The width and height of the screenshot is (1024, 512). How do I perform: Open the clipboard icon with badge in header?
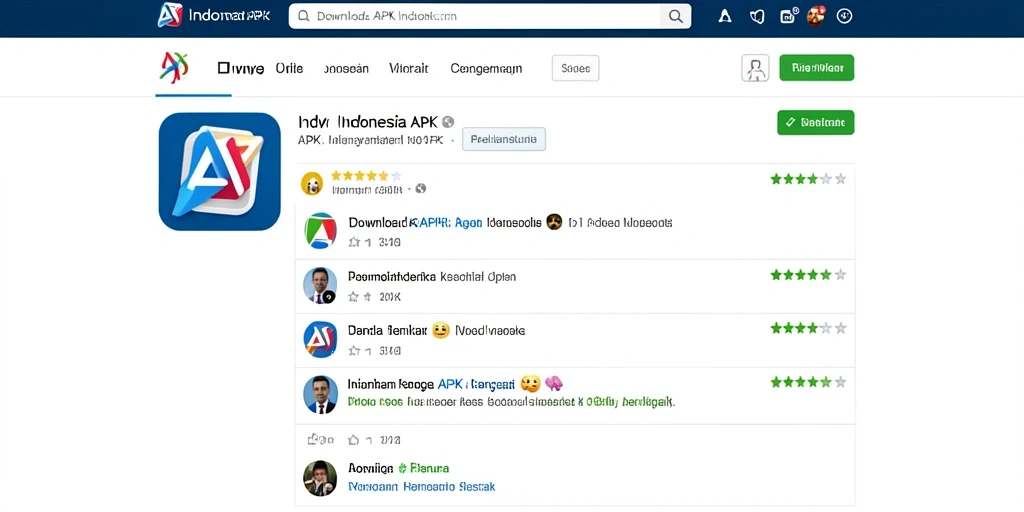click(788, 16)
